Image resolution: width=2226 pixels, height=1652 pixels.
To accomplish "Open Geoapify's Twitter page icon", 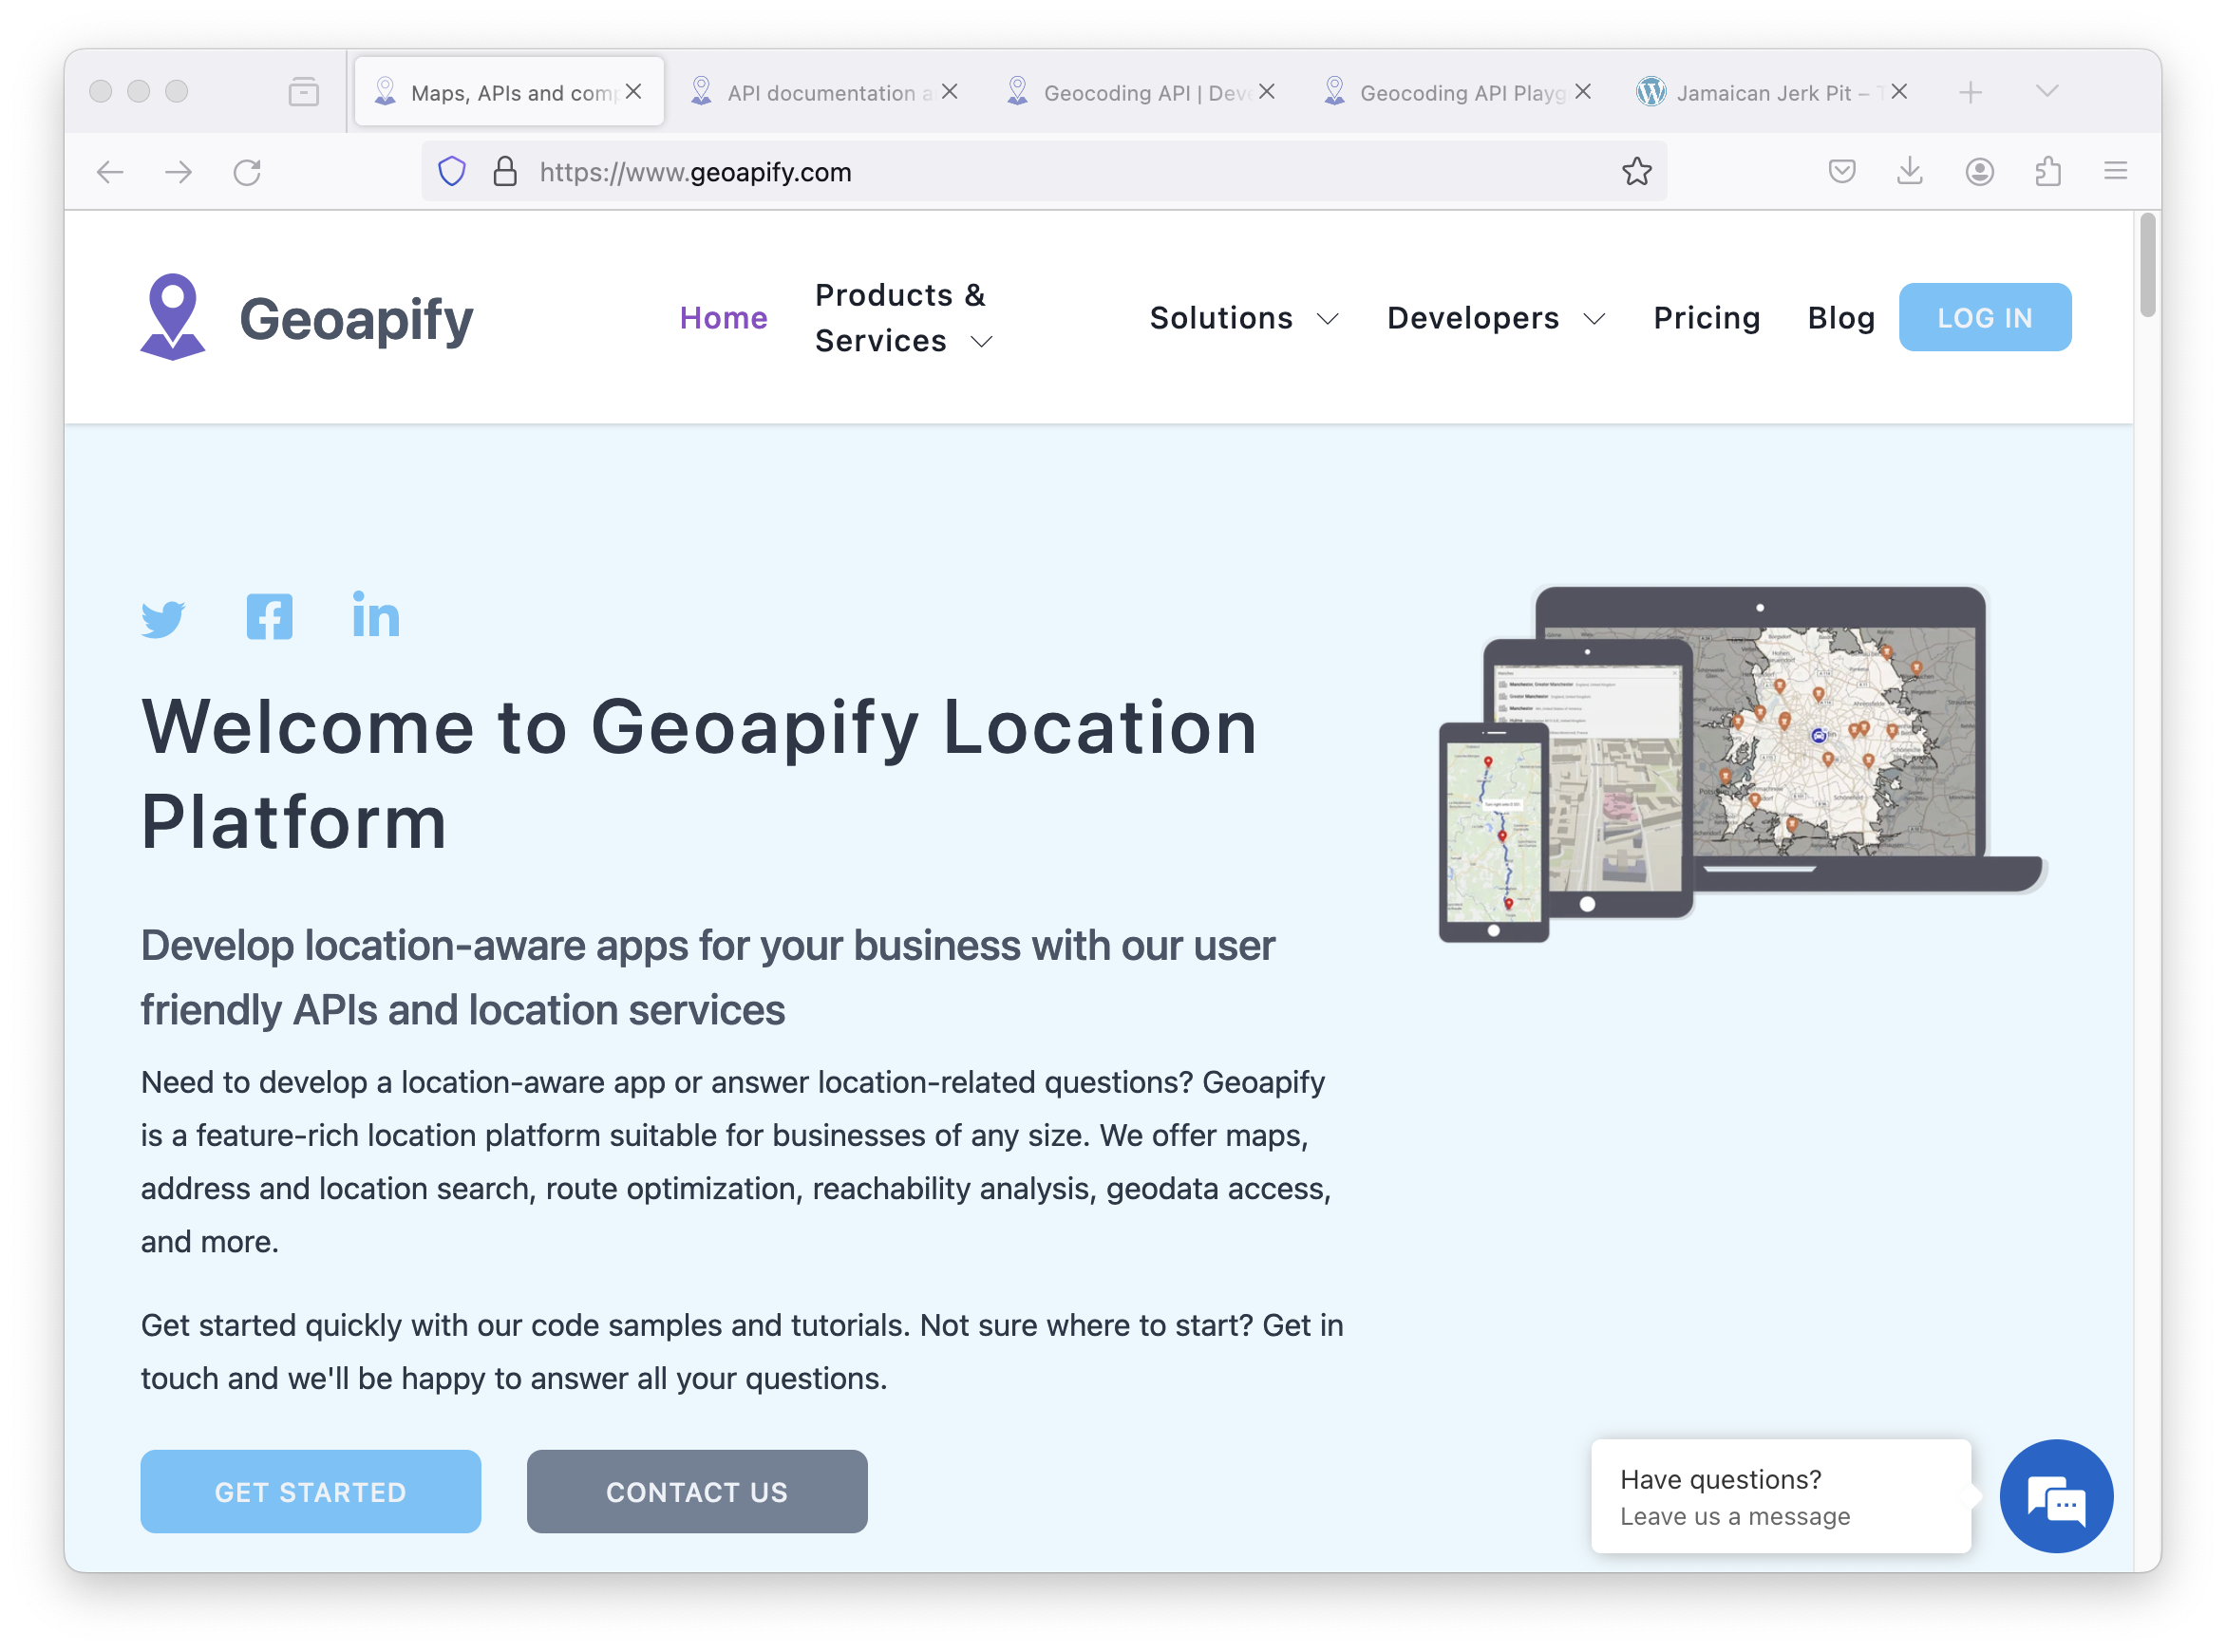I will [163, 619].
